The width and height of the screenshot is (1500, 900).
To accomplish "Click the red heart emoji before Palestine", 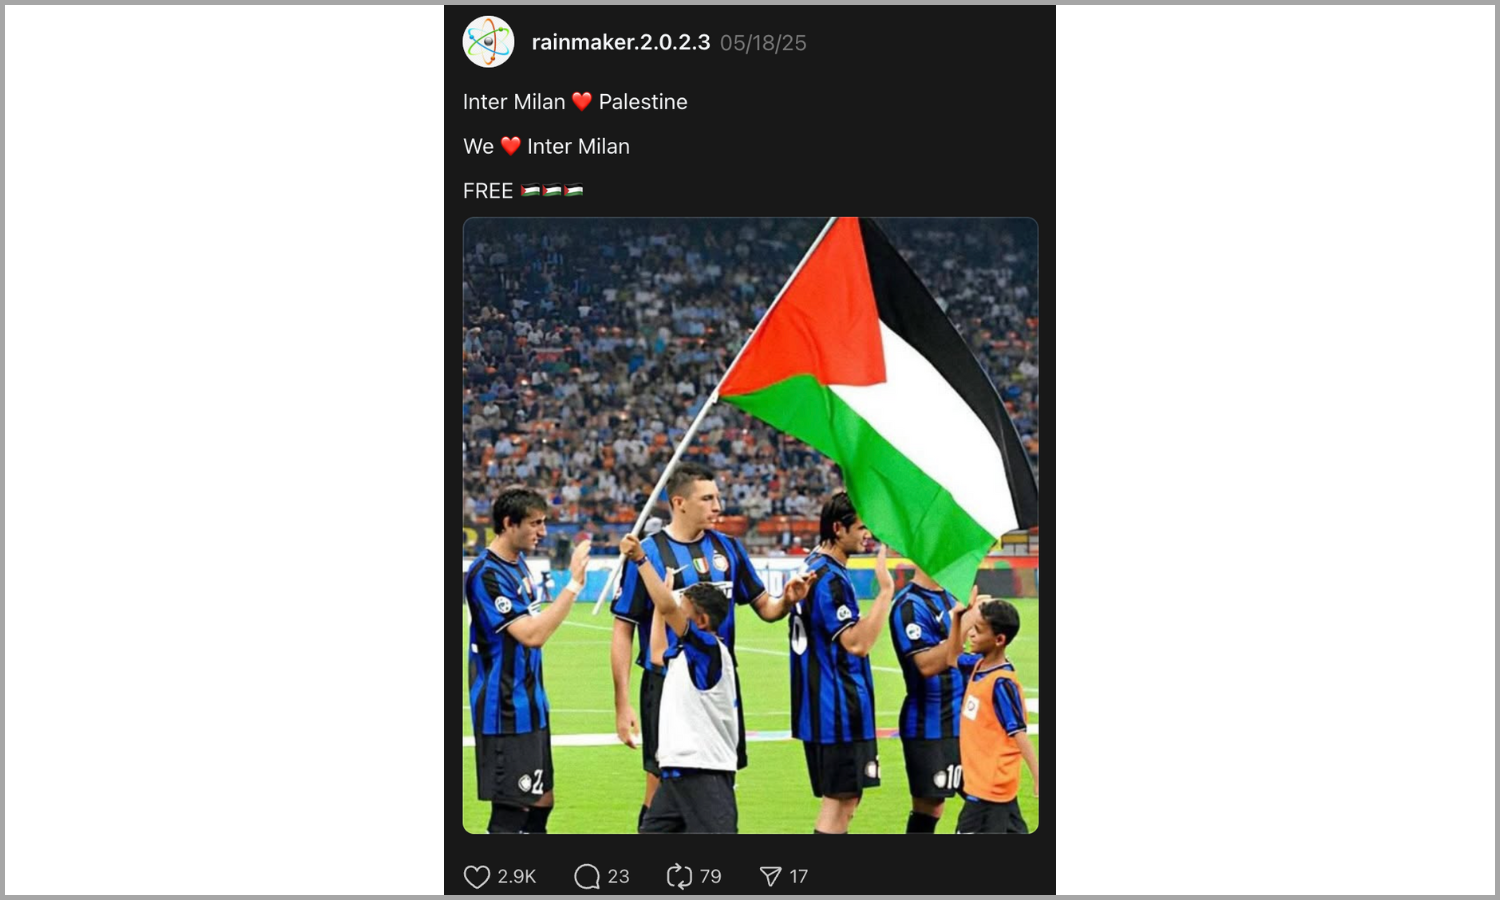I will [582, 102].
